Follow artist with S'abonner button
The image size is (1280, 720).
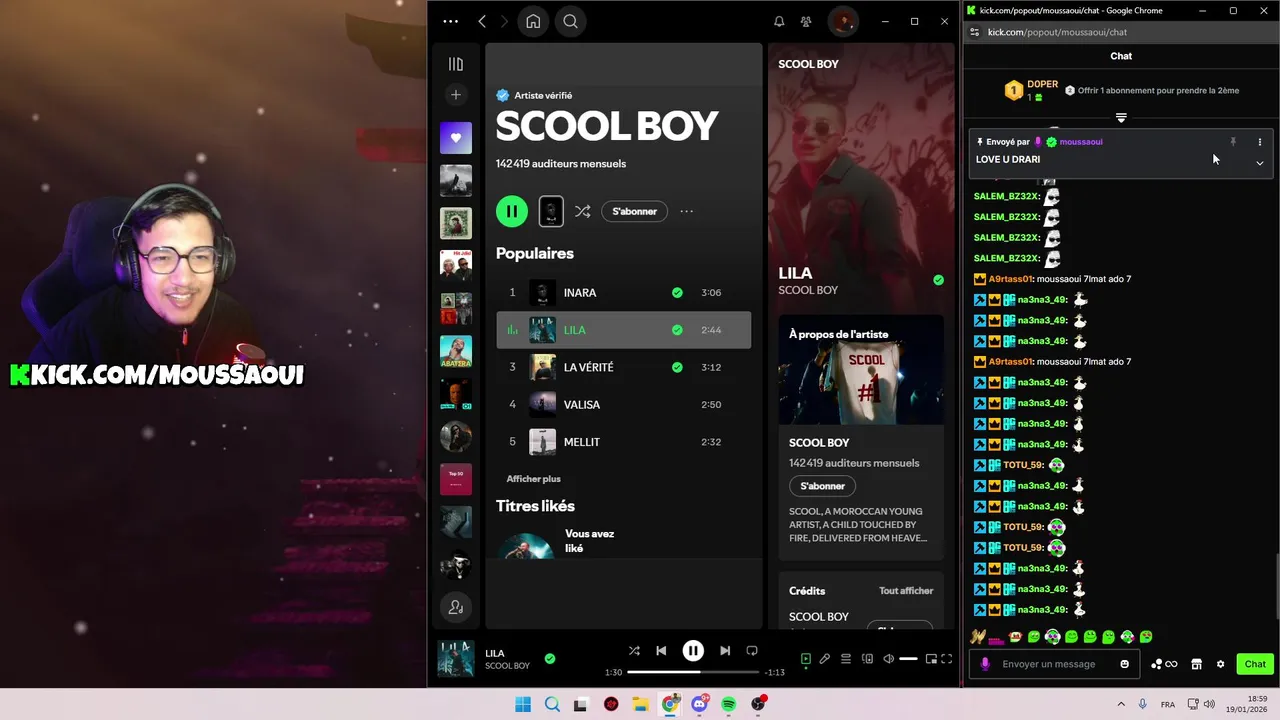tap(634, 211)
